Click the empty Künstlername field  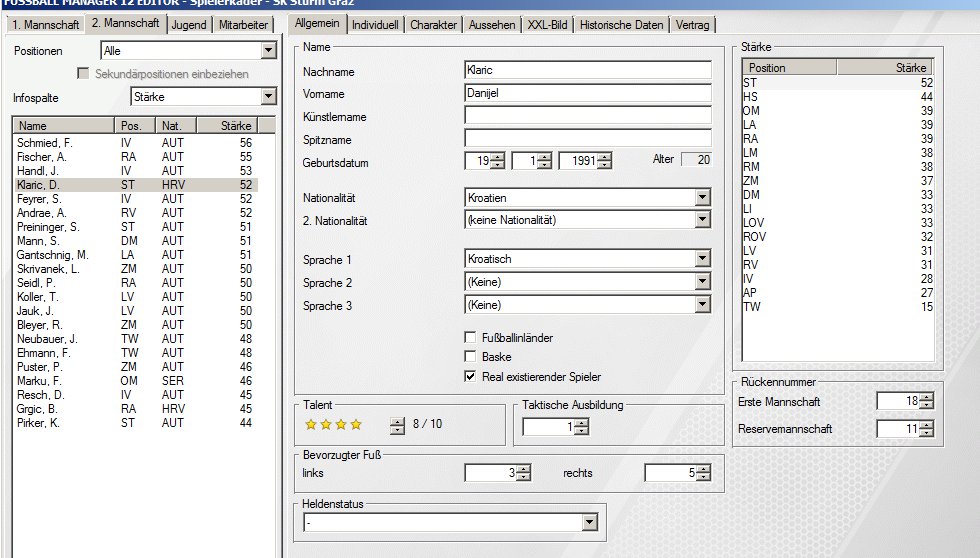coord(588,116)
